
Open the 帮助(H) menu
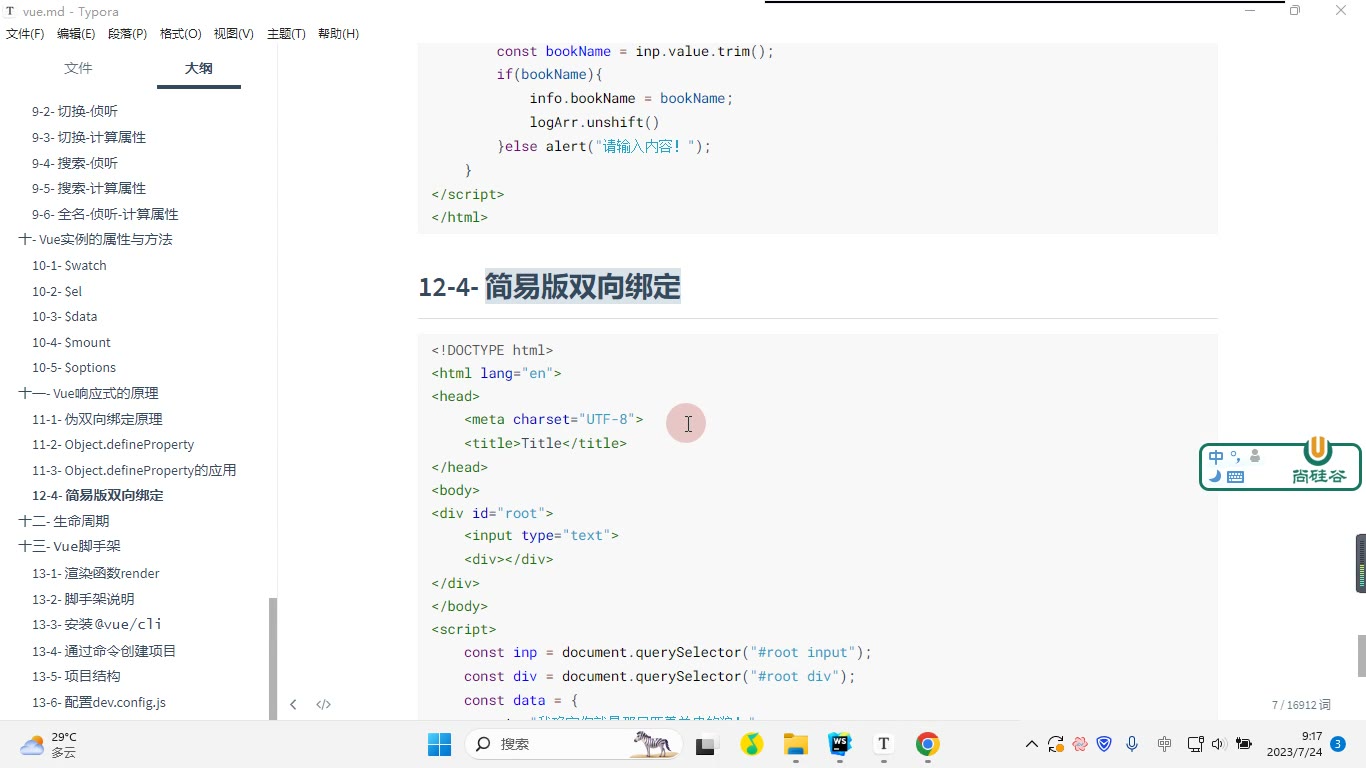point(338,34)
